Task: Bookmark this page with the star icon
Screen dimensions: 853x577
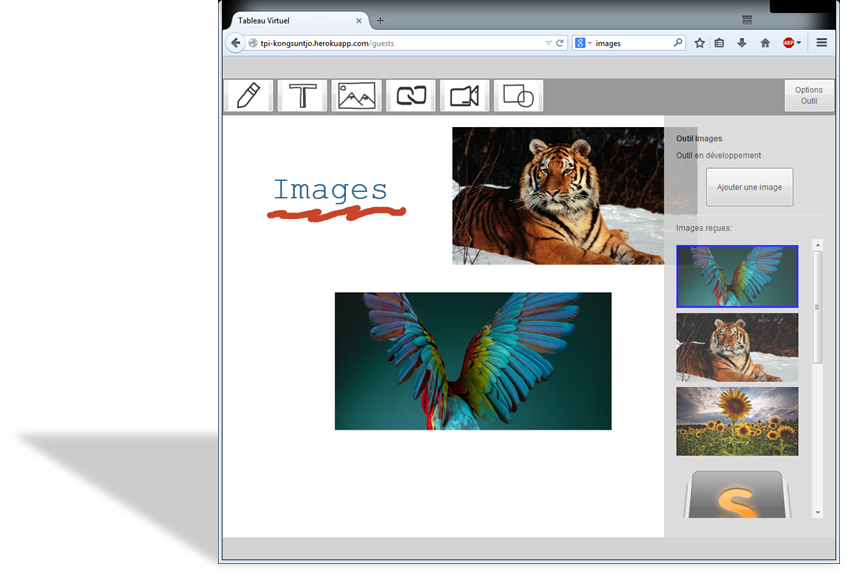Action: [x=700, y=43]
